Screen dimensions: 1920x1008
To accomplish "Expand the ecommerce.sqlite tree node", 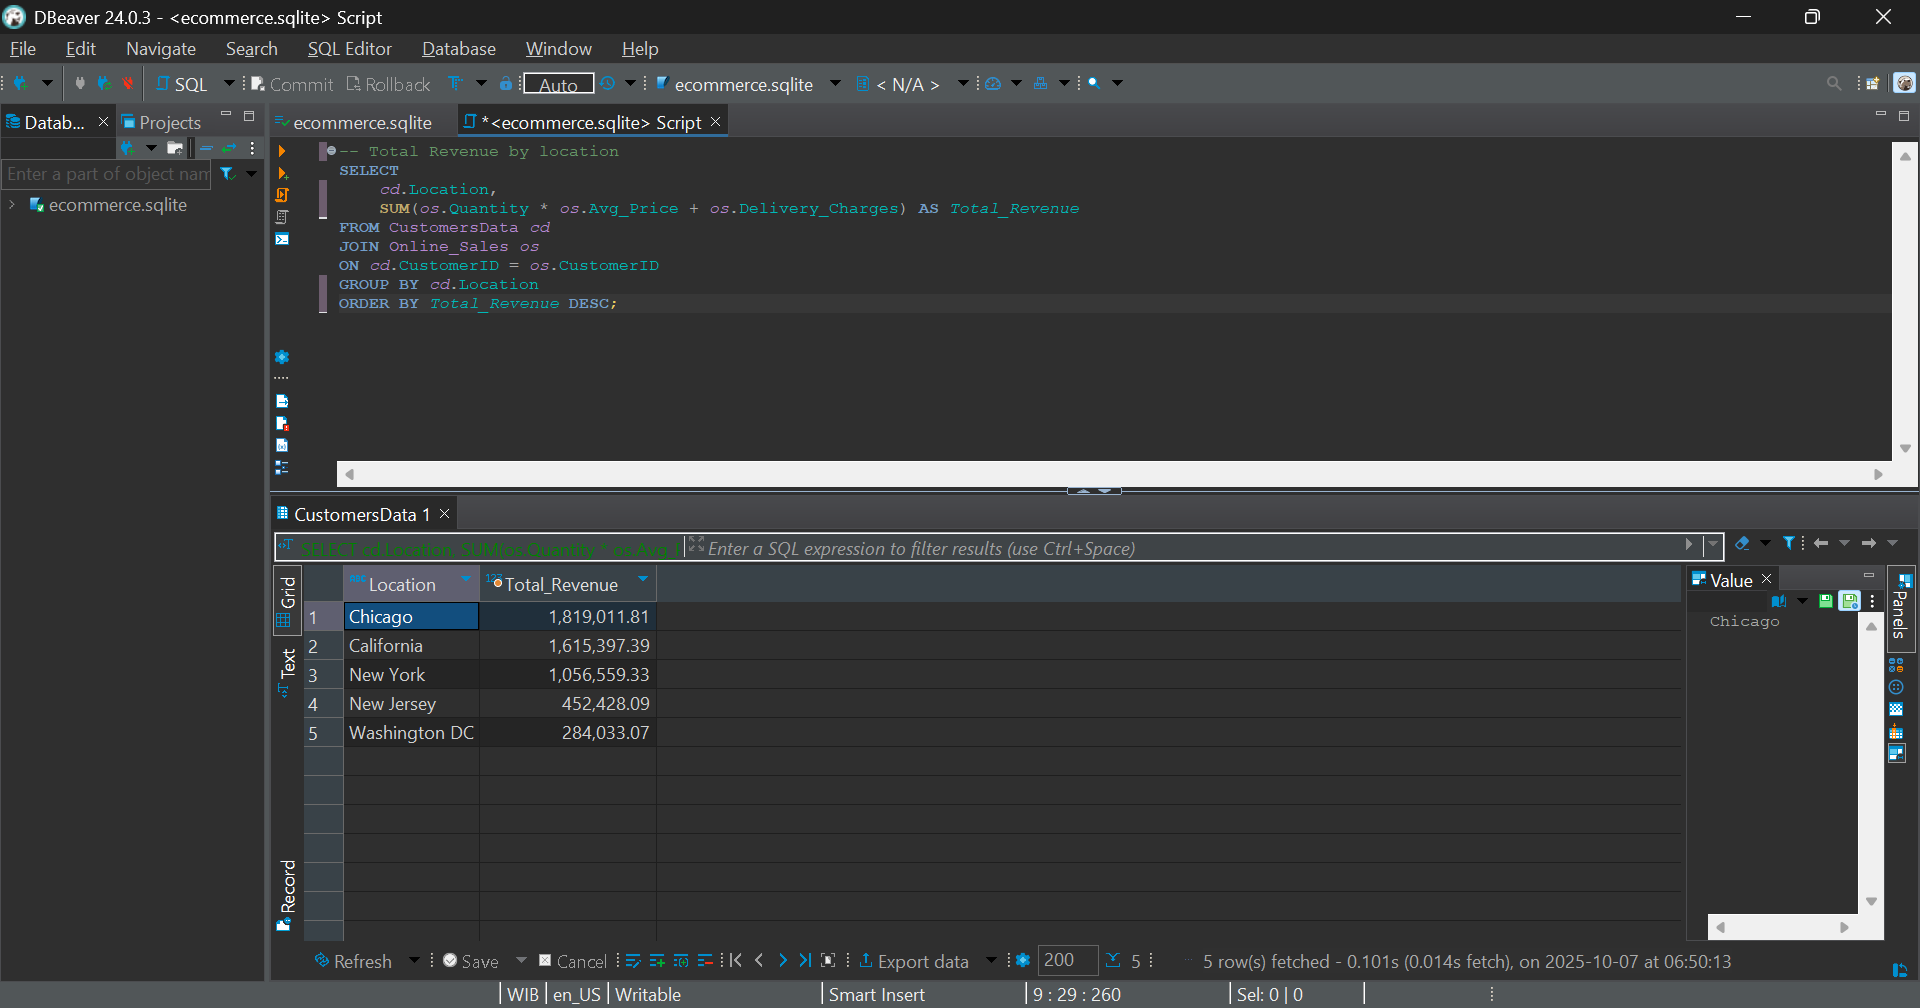I will [12, 205].
